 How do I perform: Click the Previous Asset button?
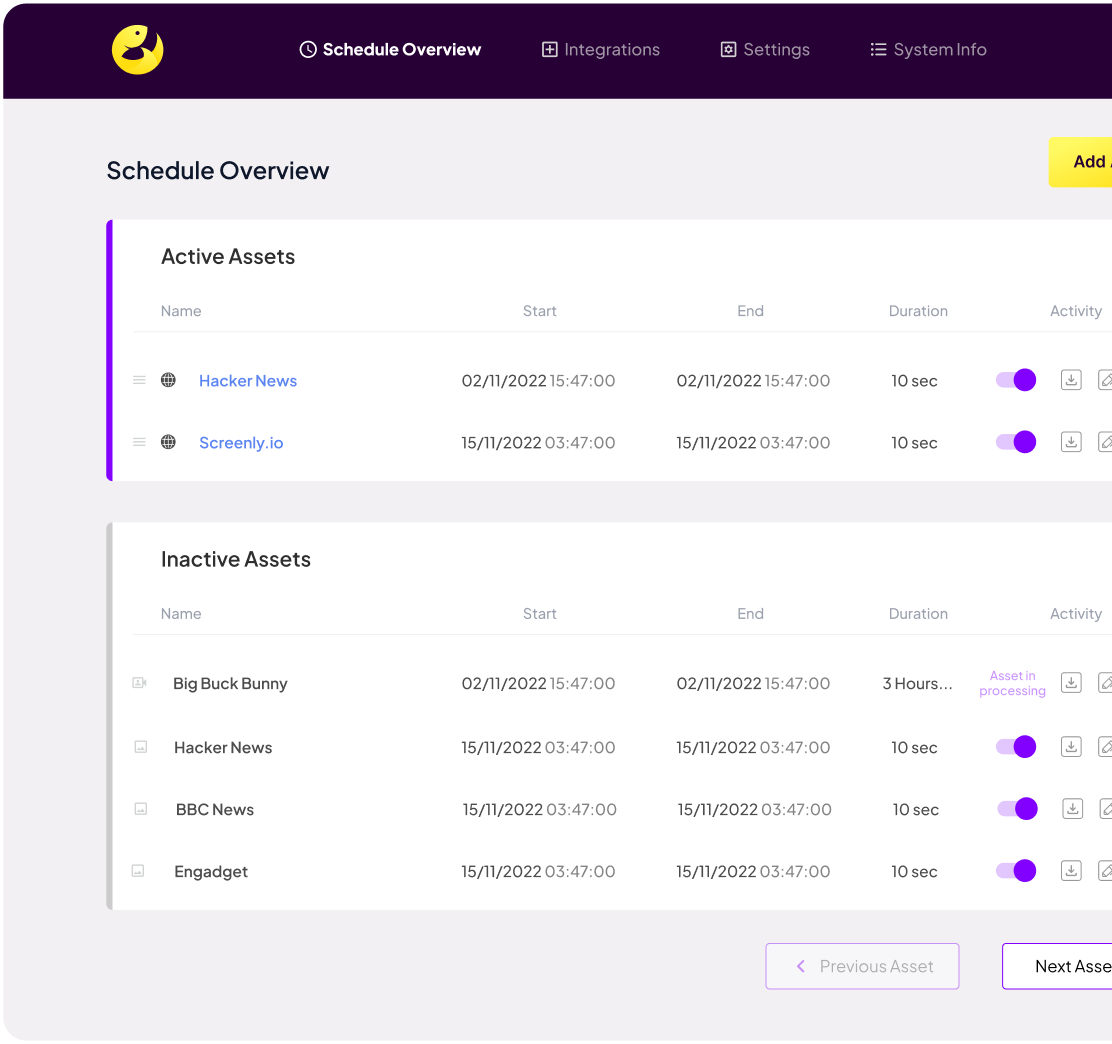(862, 966)
